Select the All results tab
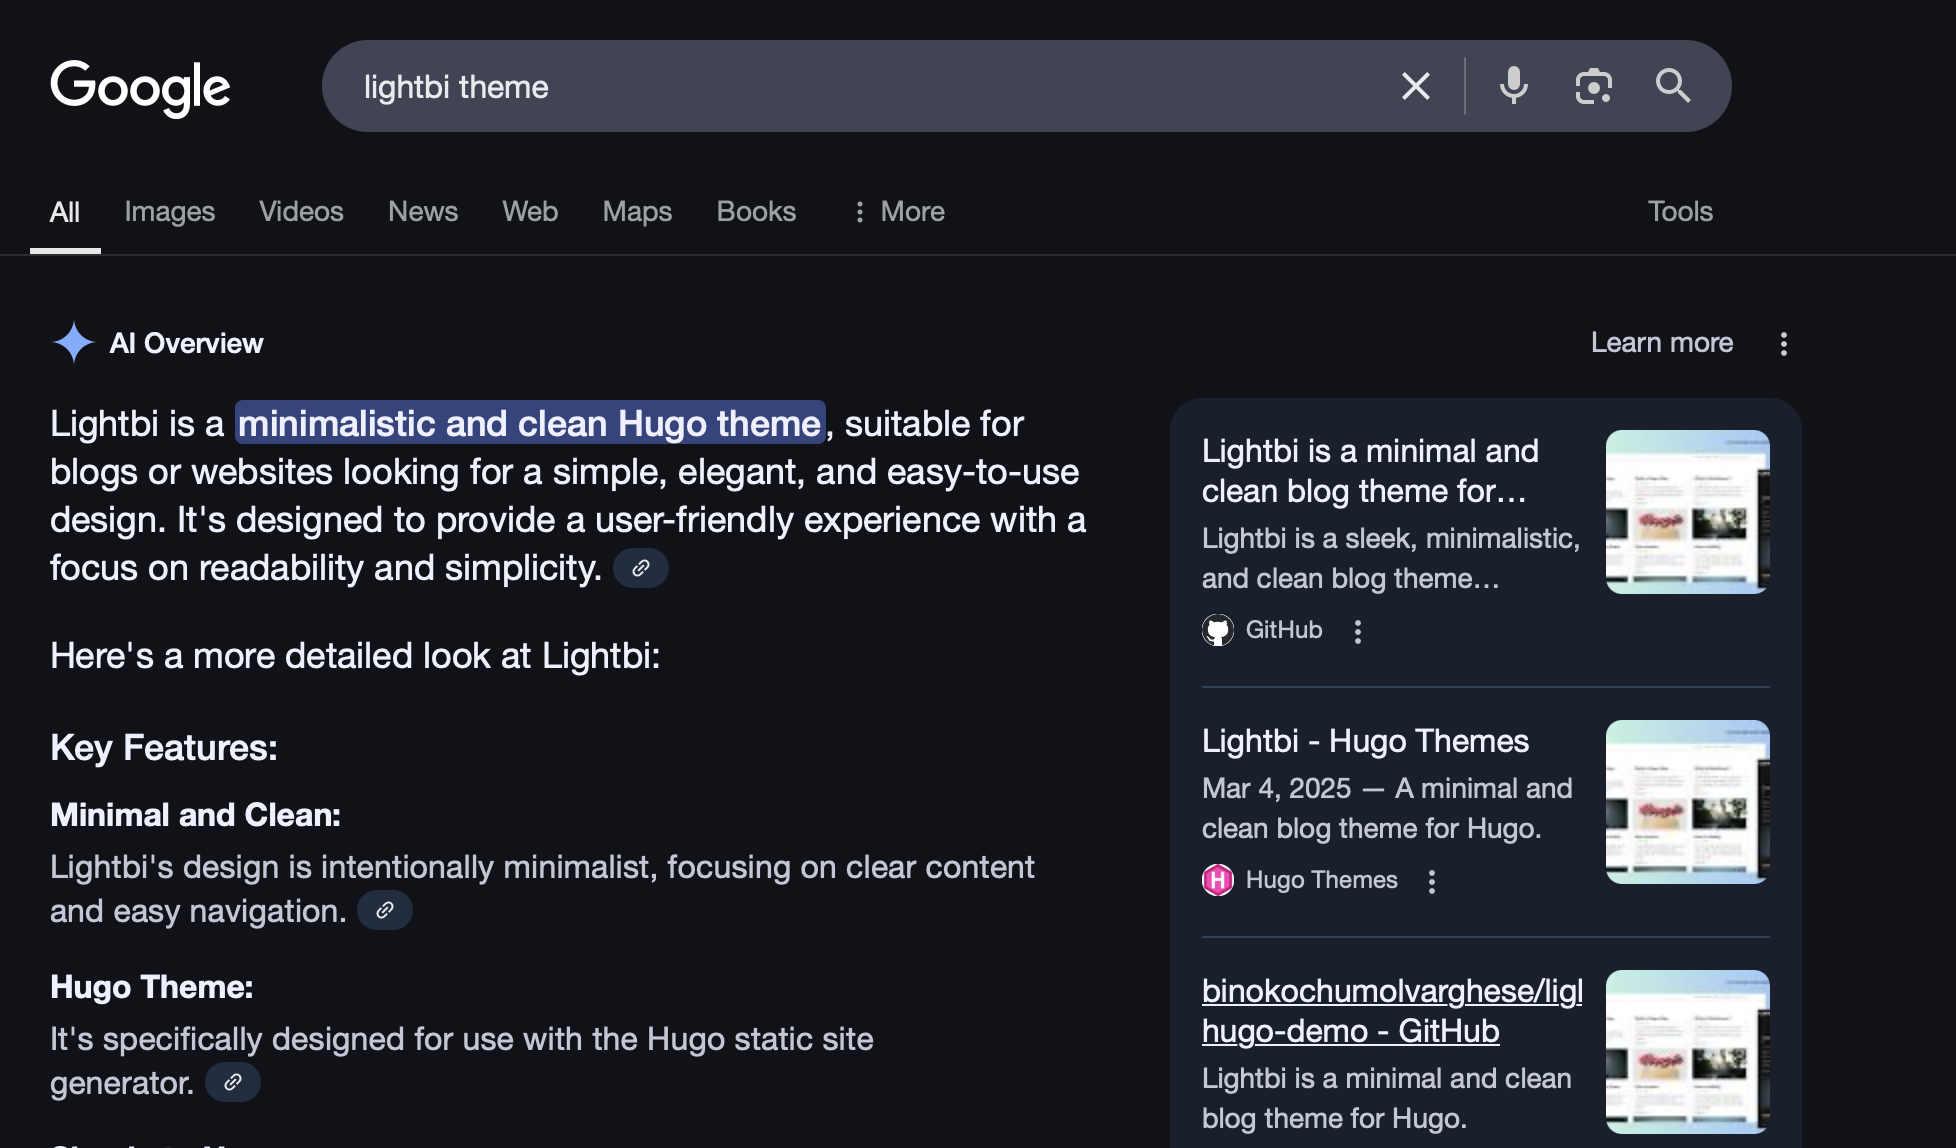 coord(65,212)
